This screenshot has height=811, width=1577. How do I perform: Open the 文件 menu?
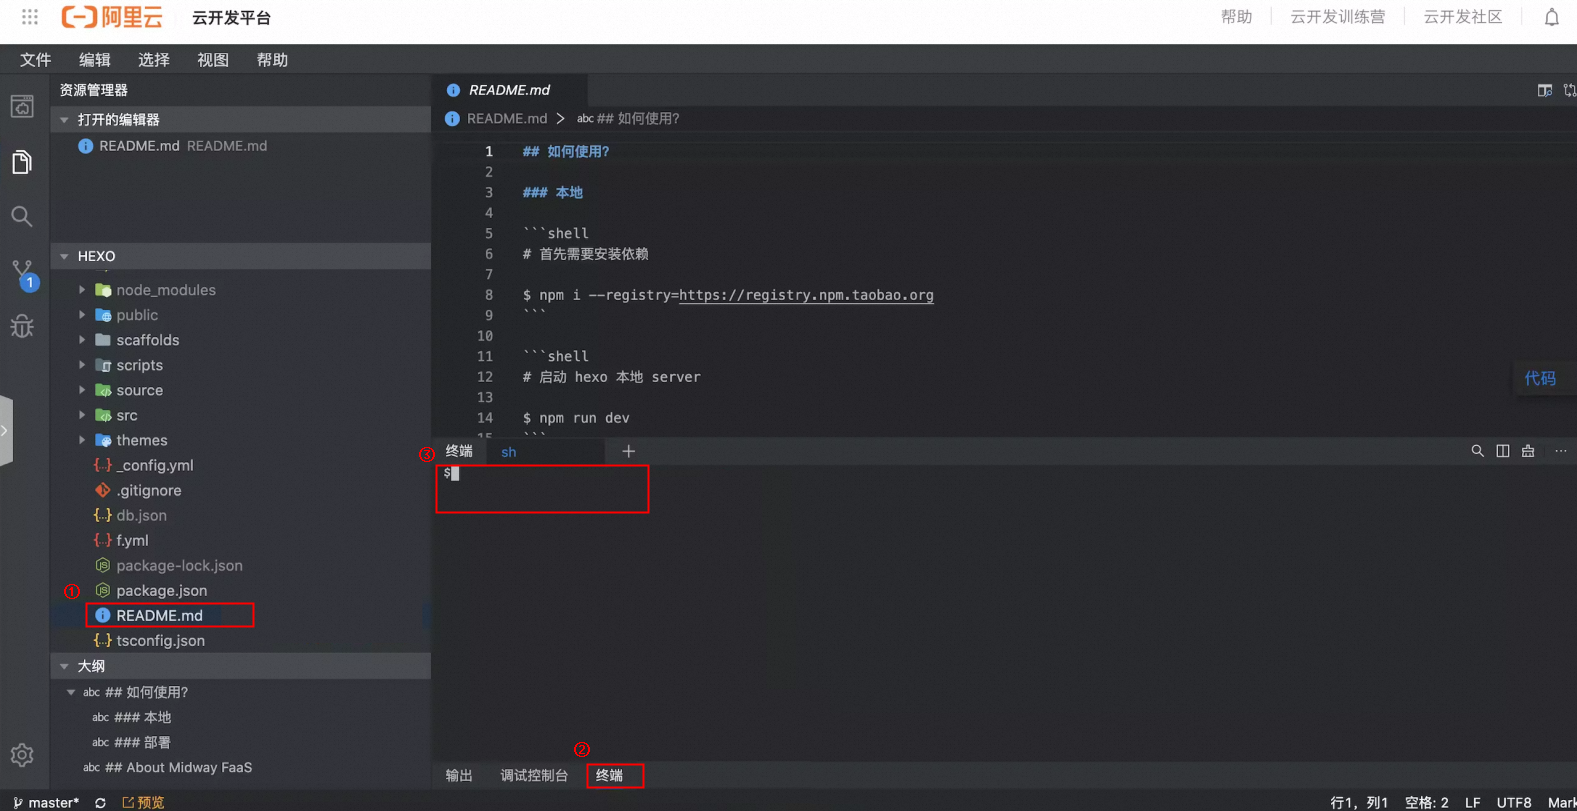coord(35,60)
